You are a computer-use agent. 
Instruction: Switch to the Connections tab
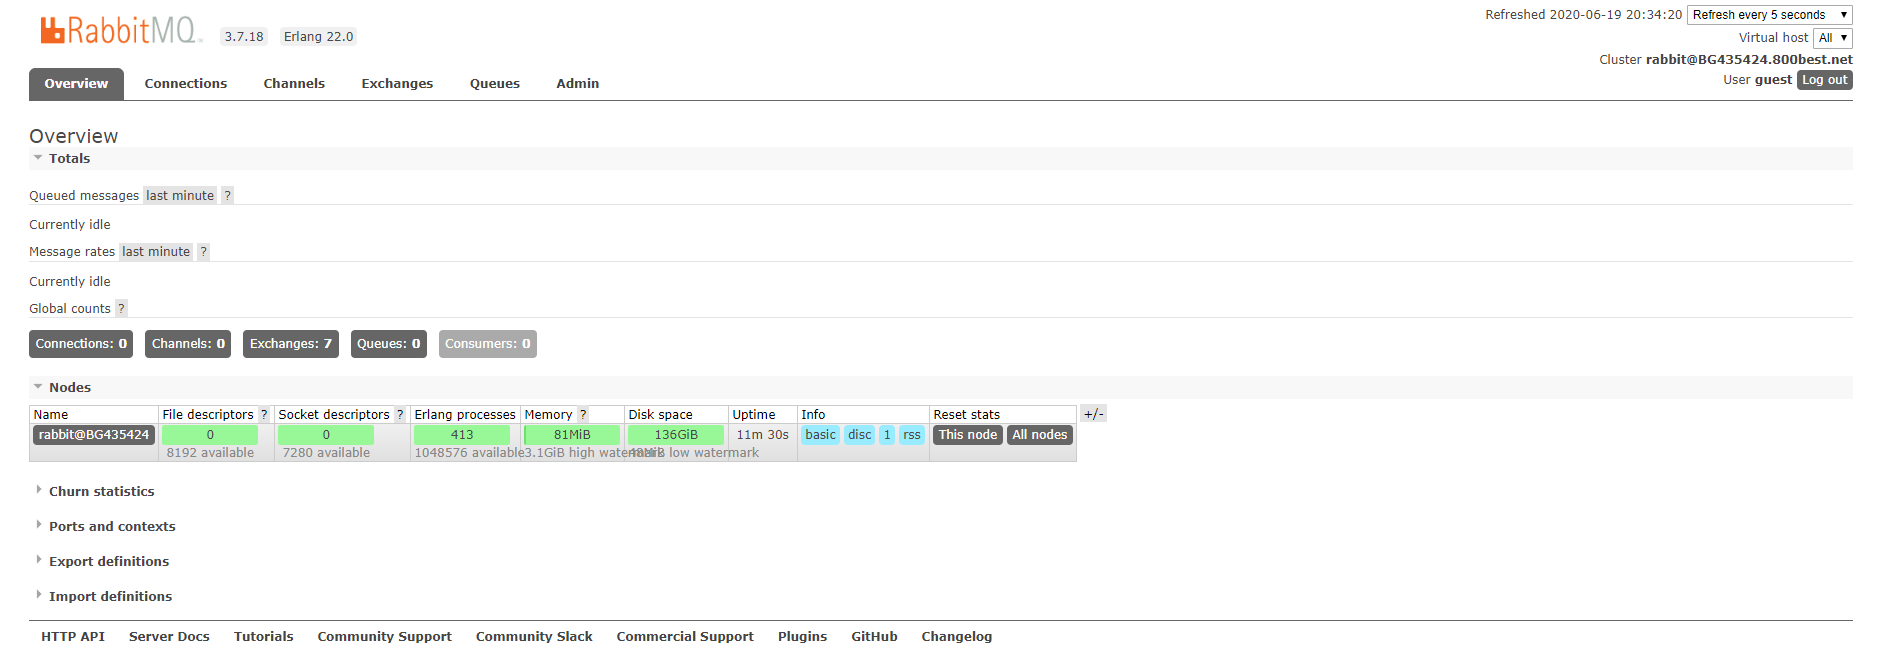click(x=186, y=84)
